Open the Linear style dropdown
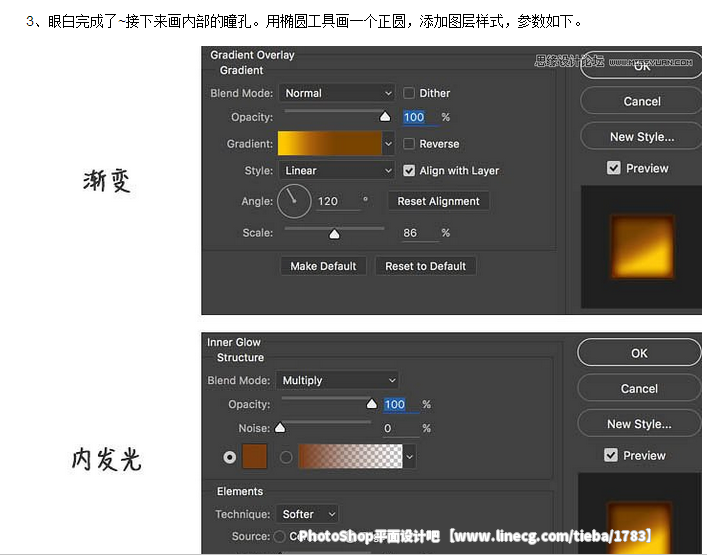This screenshot has height=555, width=707. (337, 170)
